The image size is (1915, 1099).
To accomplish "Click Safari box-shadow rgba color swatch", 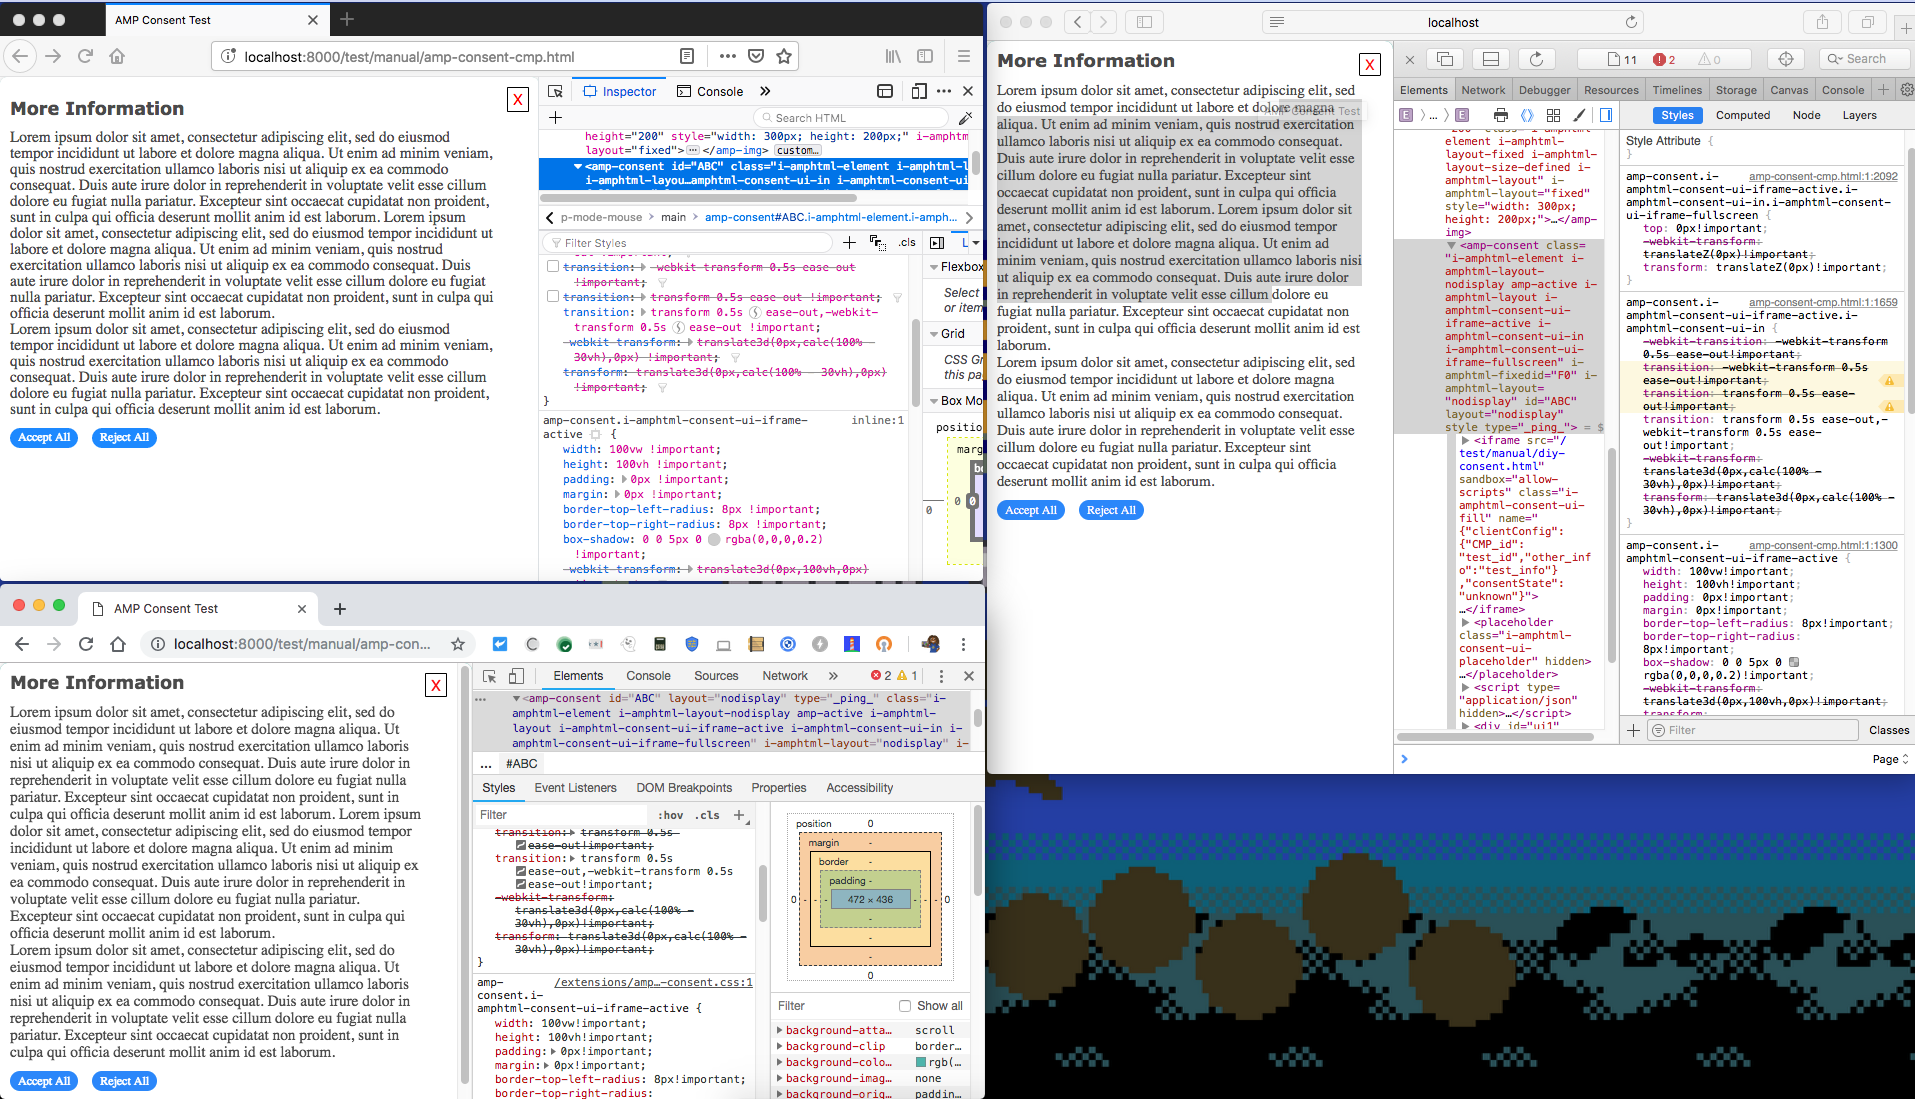I will coord(1794,662).
